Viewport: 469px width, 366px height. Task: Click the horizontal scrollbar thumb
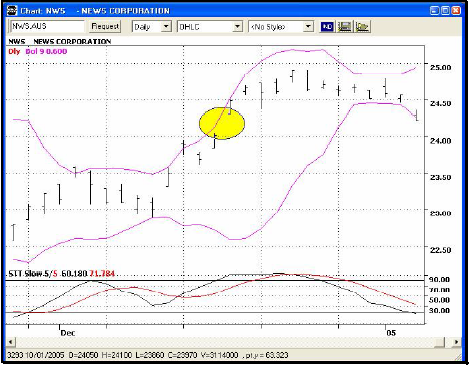click(441, 342)
